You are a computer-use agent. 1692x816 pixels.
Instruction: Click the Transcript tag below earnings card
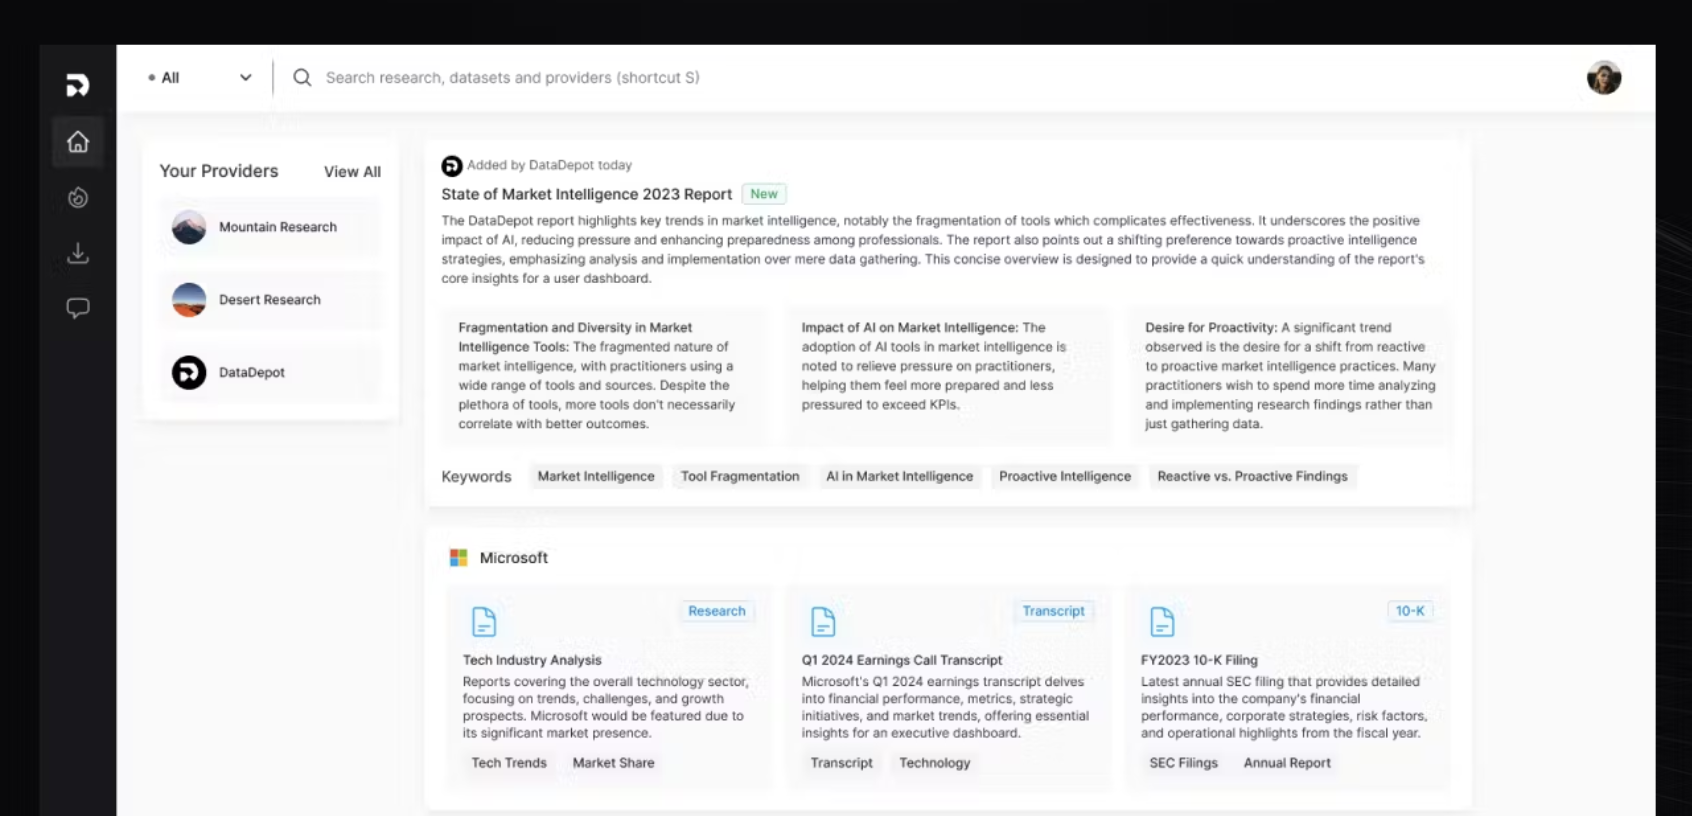[x=841, y=763]
